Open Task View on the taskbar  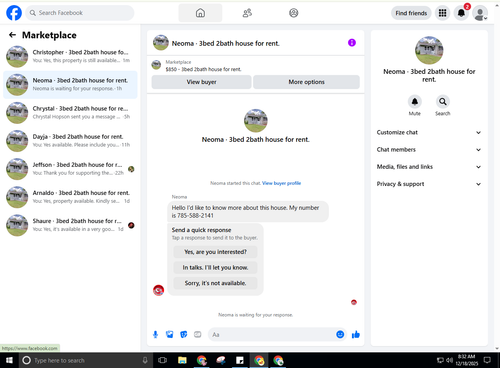(x=162, y=360)
